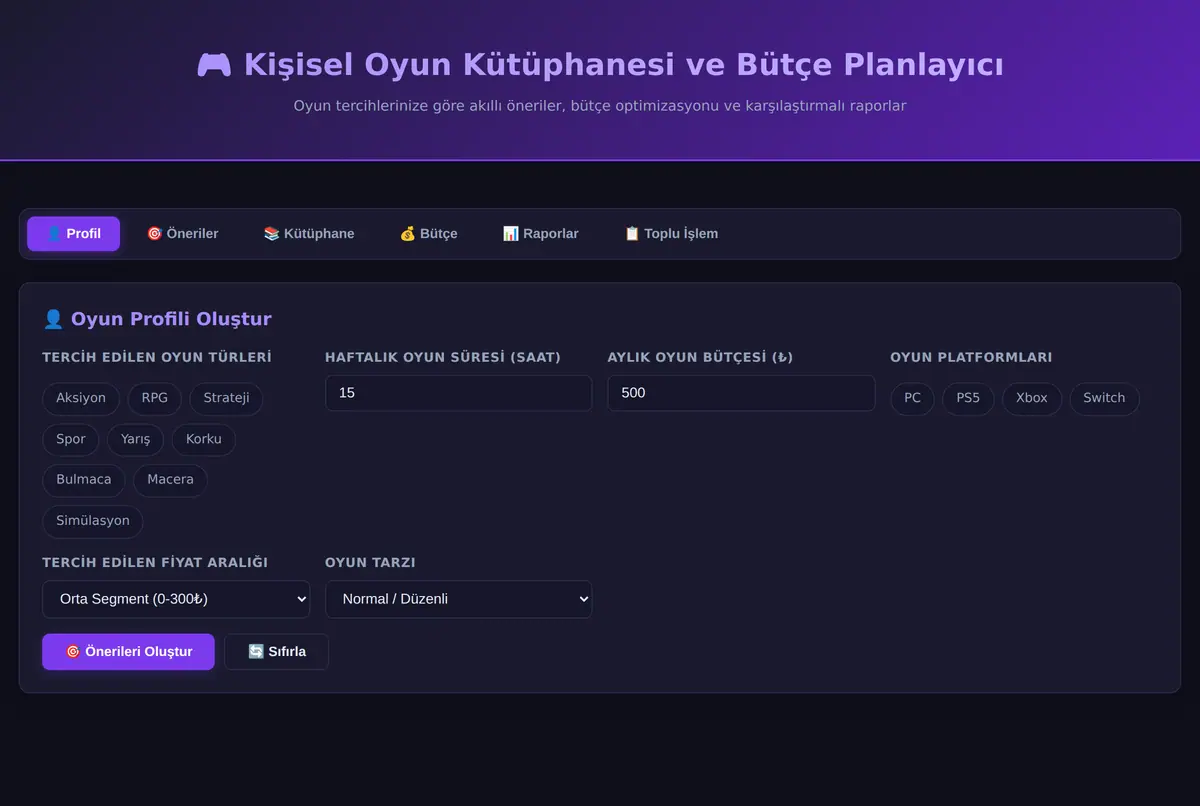Click the person icon beside Oyun Profili Oluştur
The height and width of the screenshot is (806, 1200).
click(x=53, y=319)
